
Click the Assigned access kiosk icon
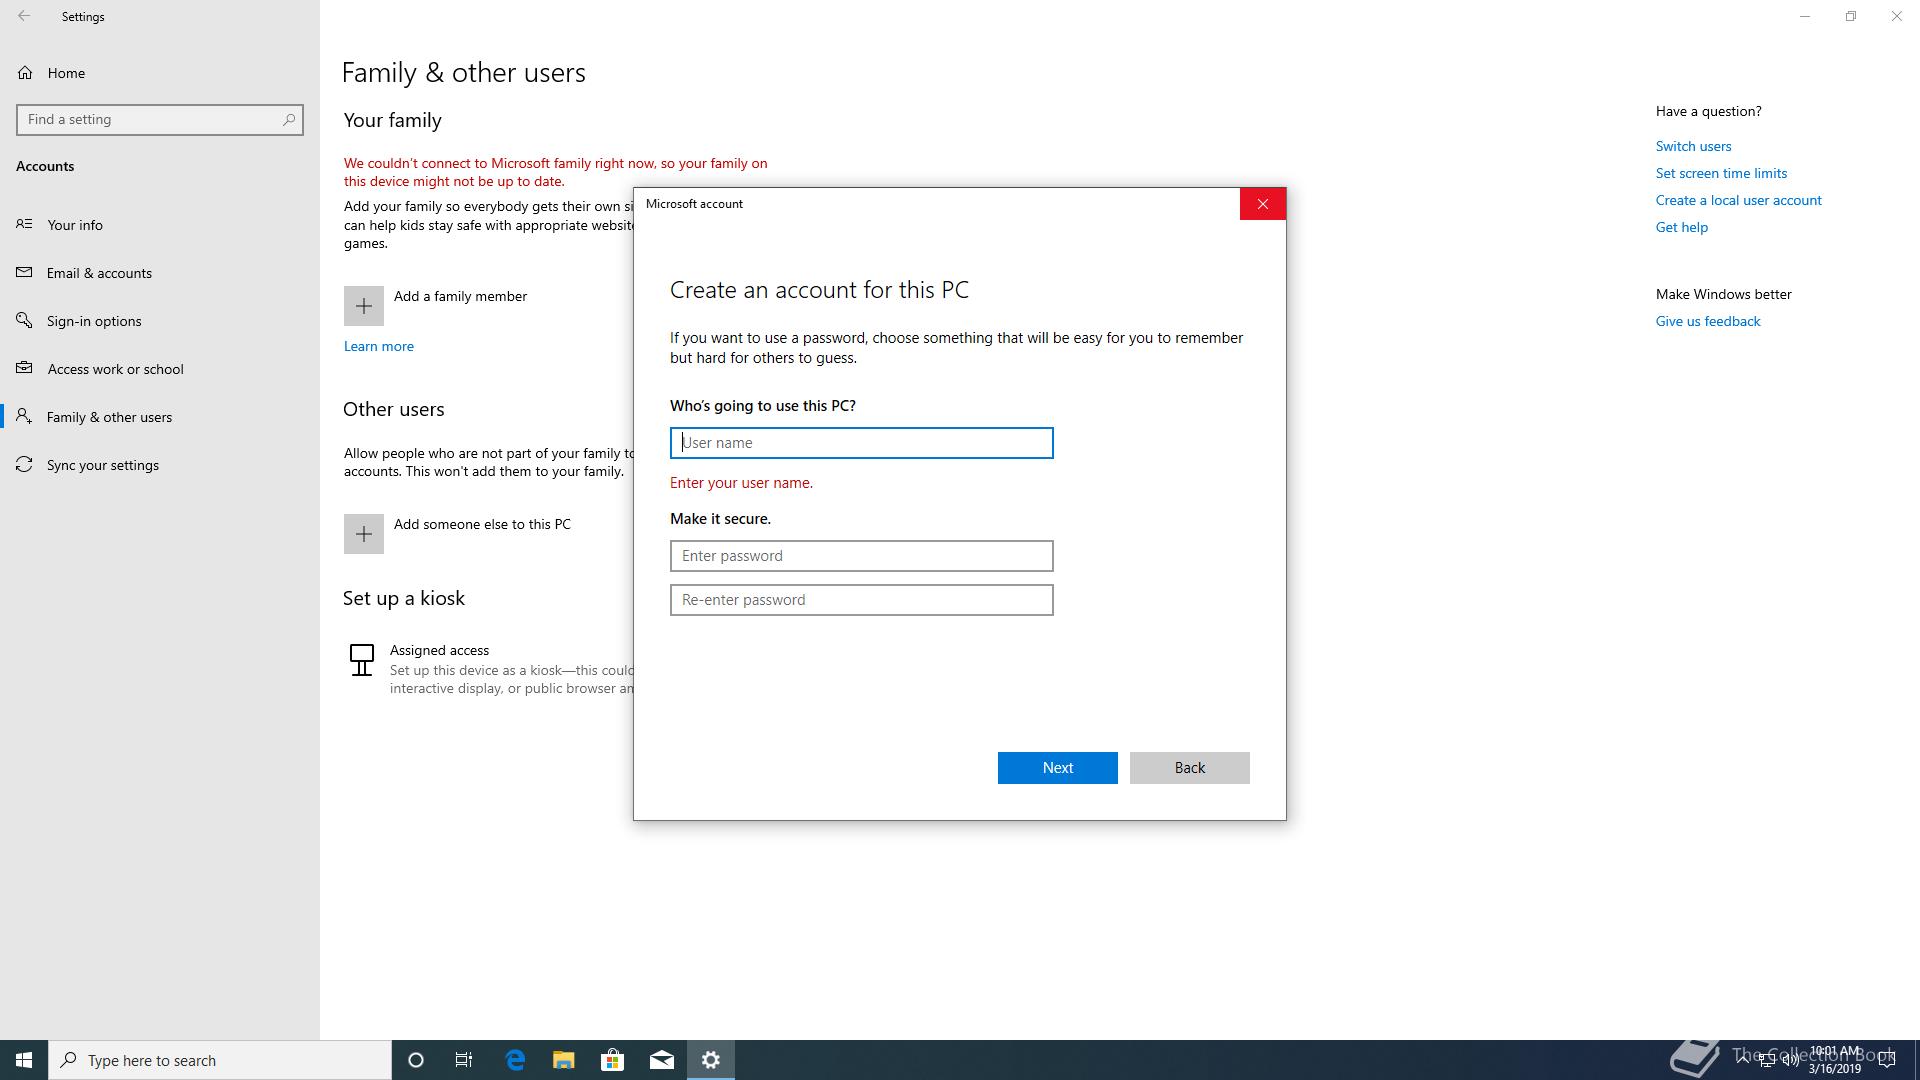pyautogui.click(x=362, y=660)
